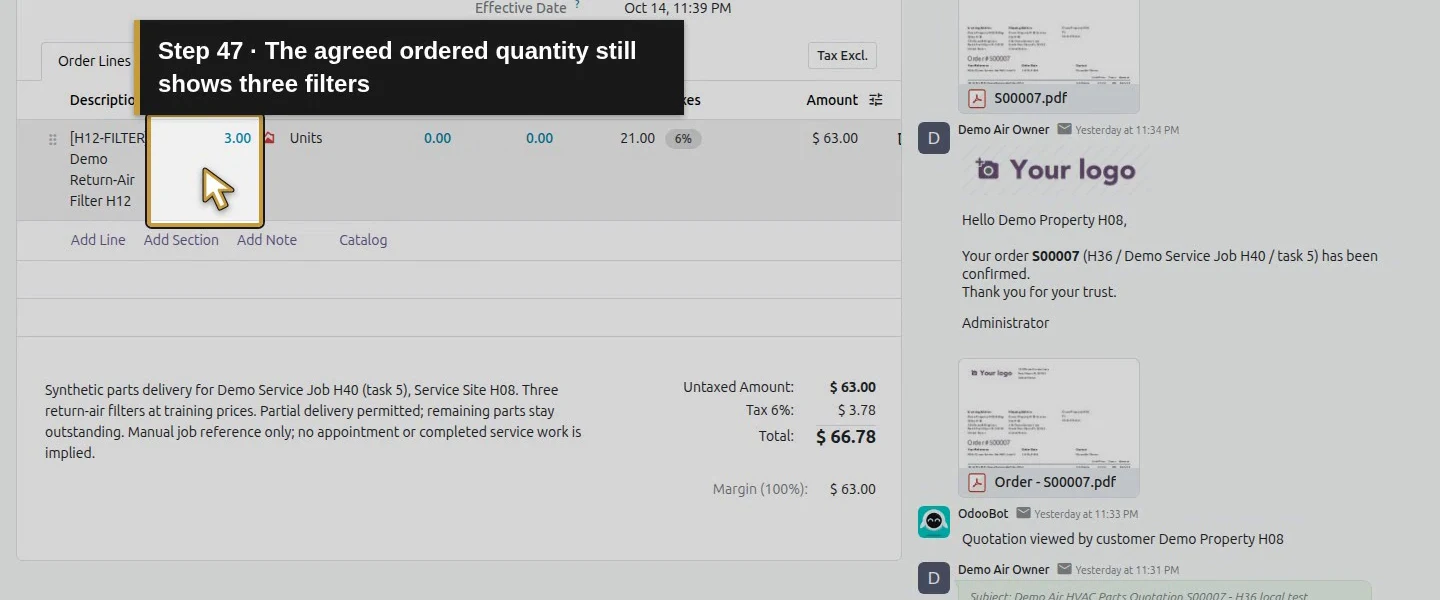Click Add Section link
The image size is (1440, 600).
[181, 240]
